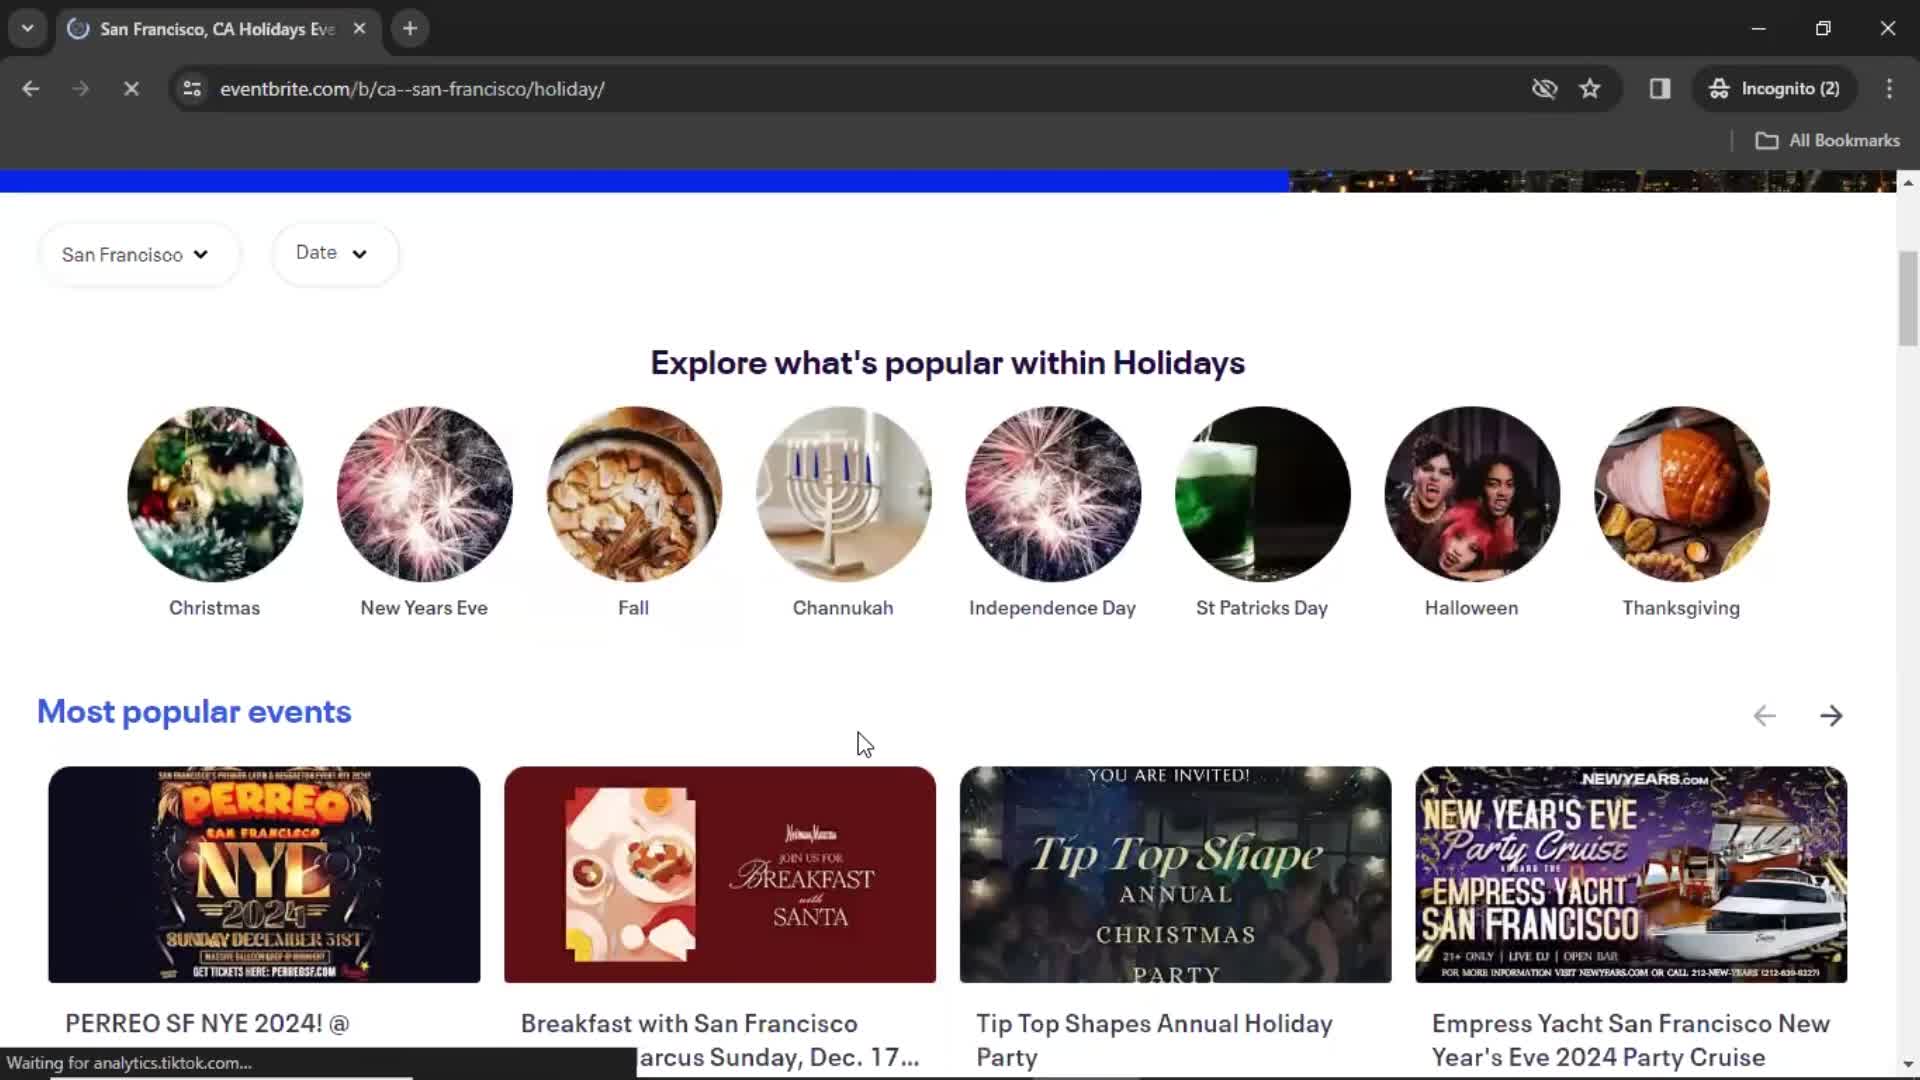The image size is (1920, 1080).
Task: Select the Christmas holiday category image
Action: click(215, 494)
